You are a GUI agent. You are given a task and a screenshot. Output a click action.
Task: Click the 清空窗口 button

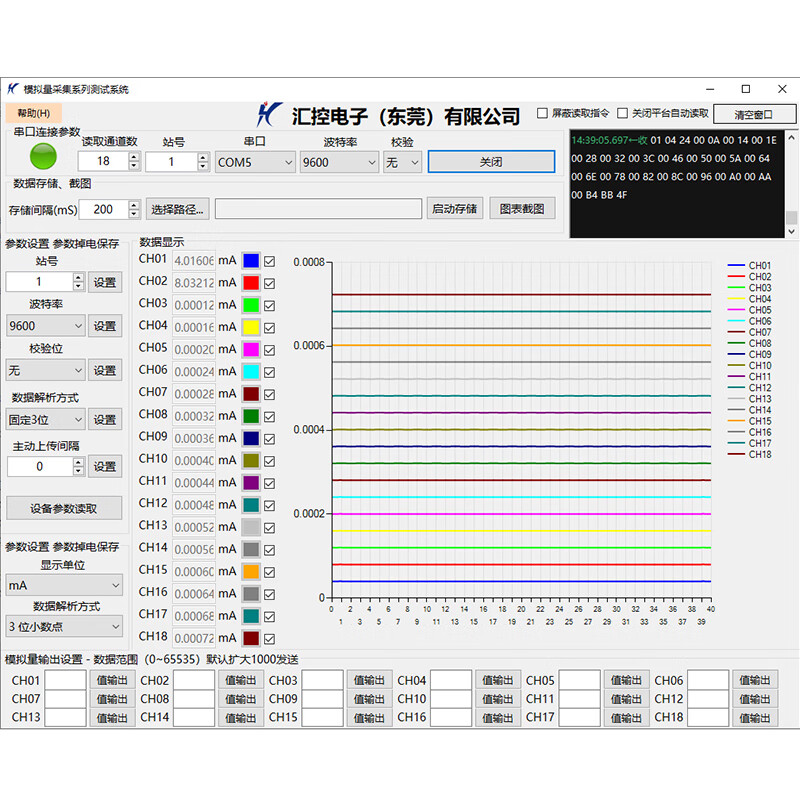pyautogui.click(x=755, y=114)
